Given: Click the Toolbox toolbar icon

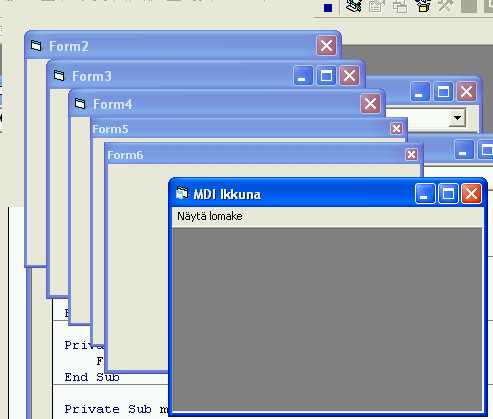Looking at the screenshot, I should click(x=446, y=6).
